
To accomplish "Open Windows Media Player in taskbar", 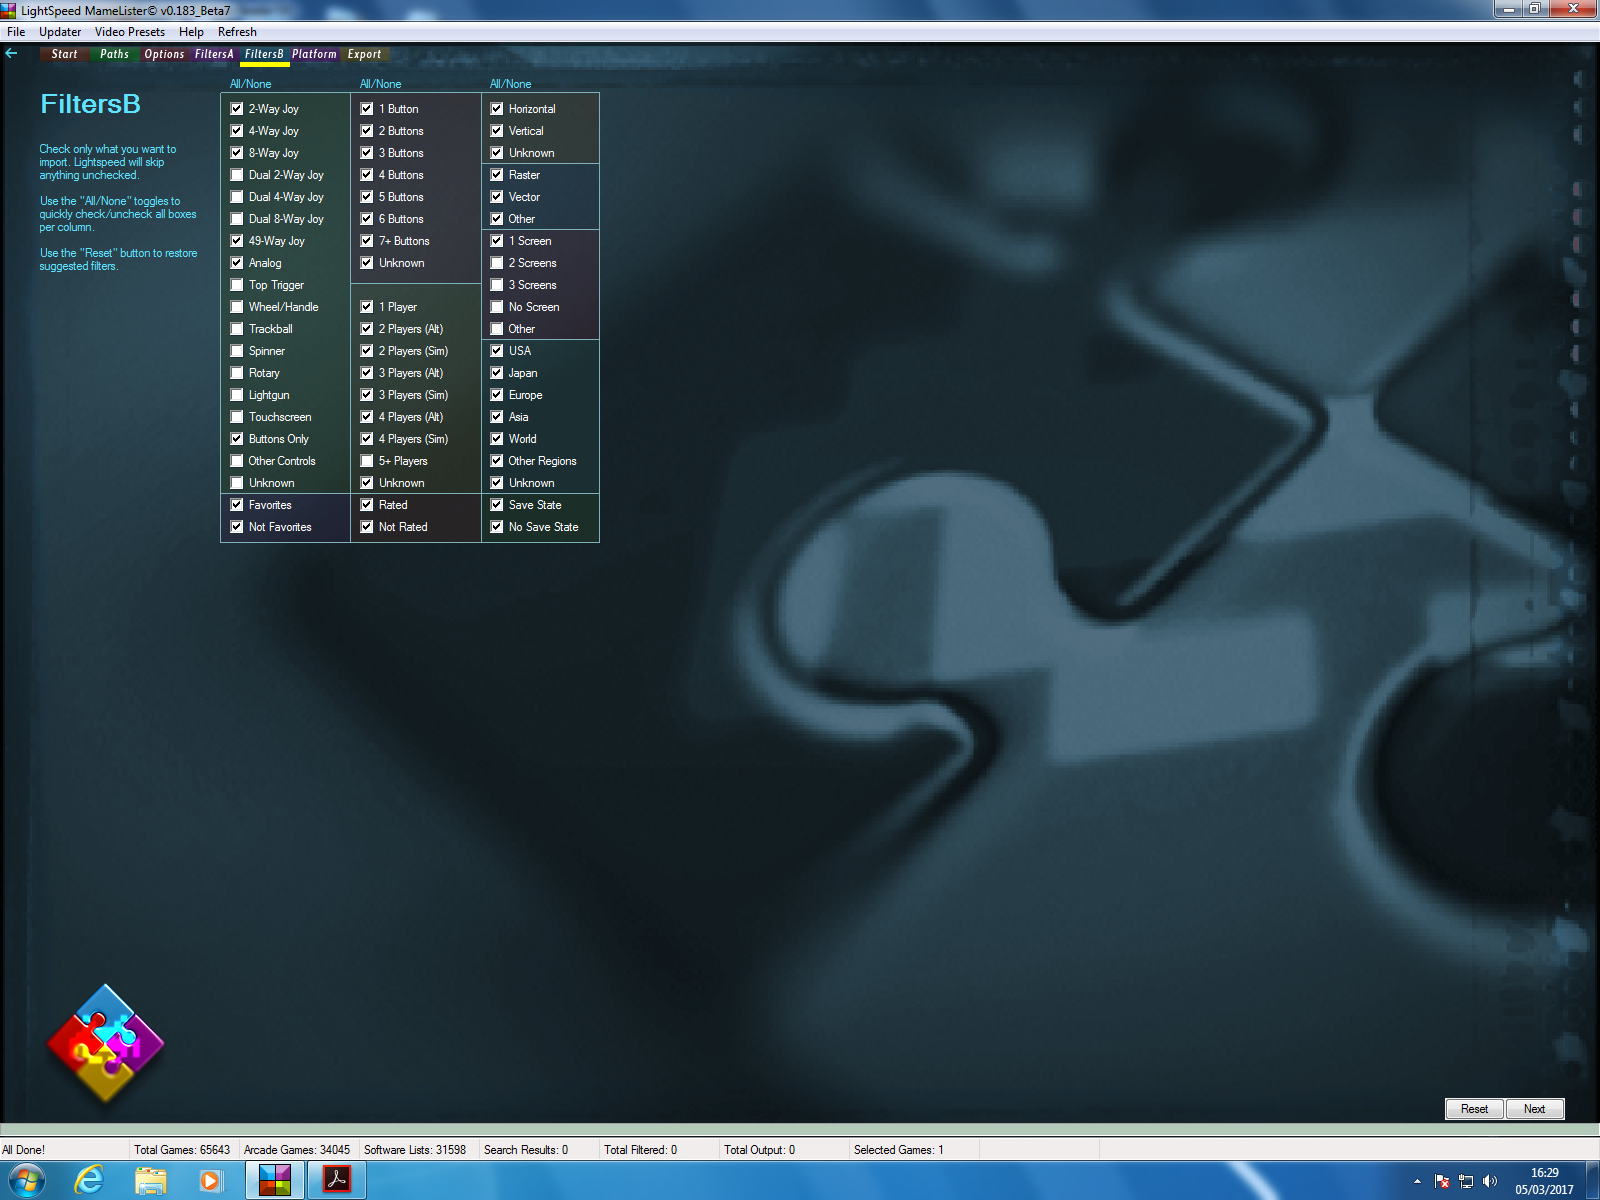I will tap(211, 1181).
